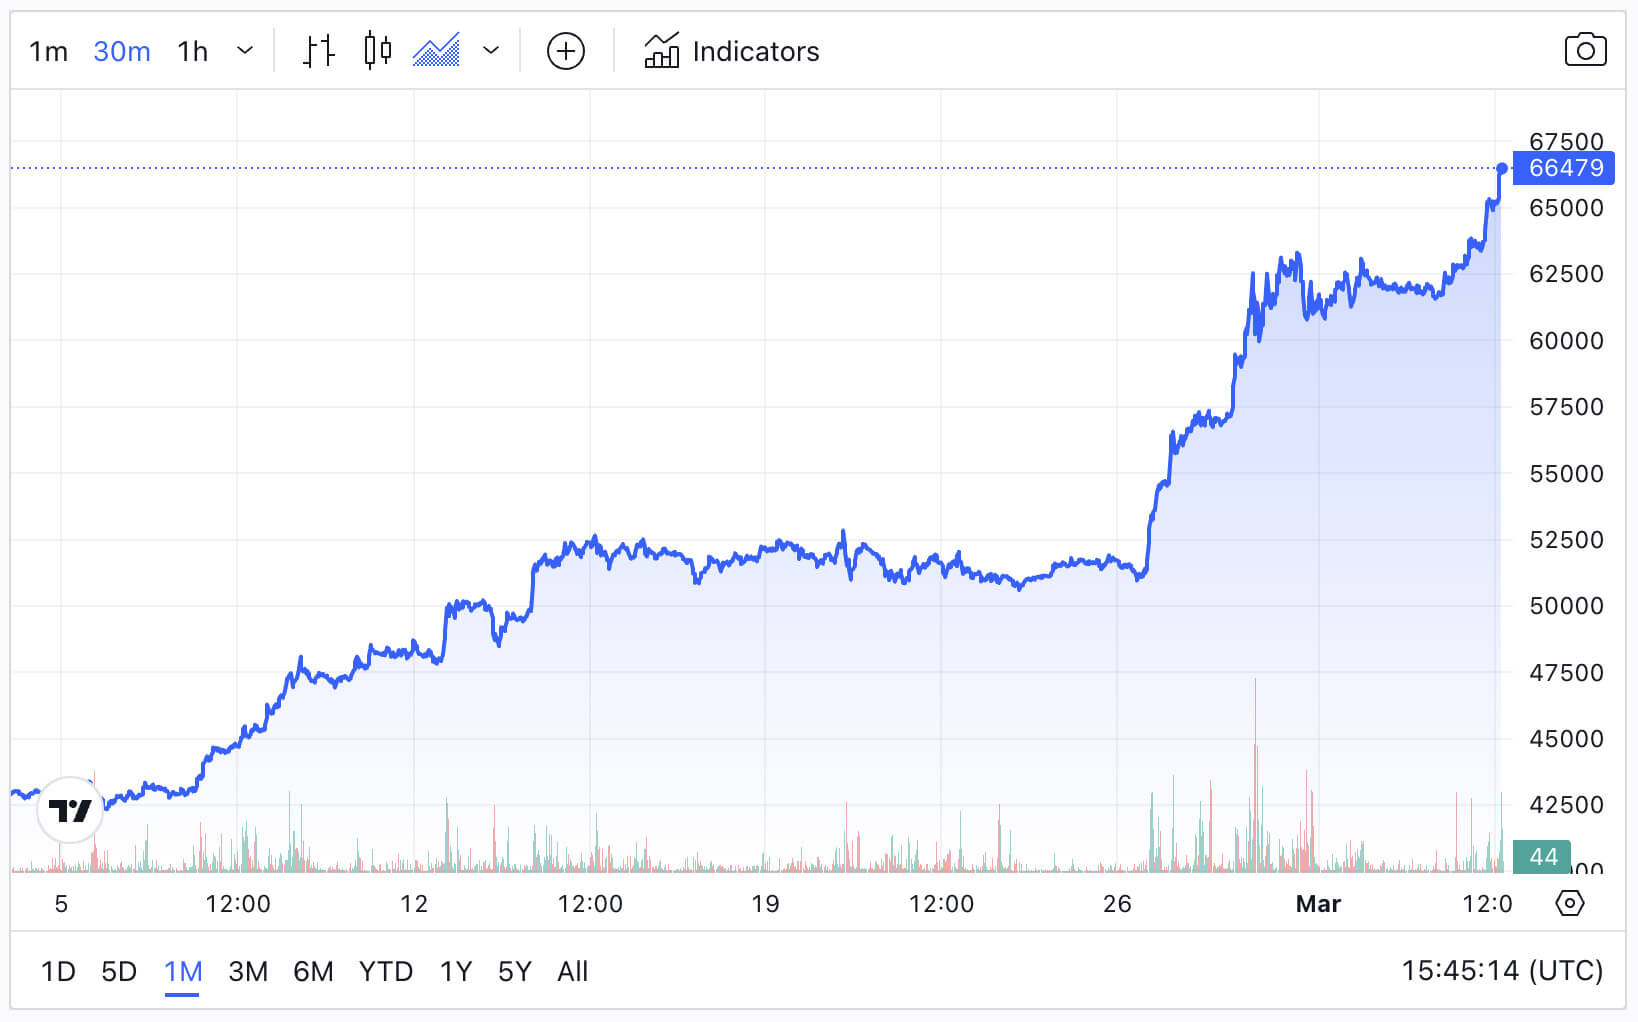Select the Bars chart style icon
1638x1022 pixels.
318,51
